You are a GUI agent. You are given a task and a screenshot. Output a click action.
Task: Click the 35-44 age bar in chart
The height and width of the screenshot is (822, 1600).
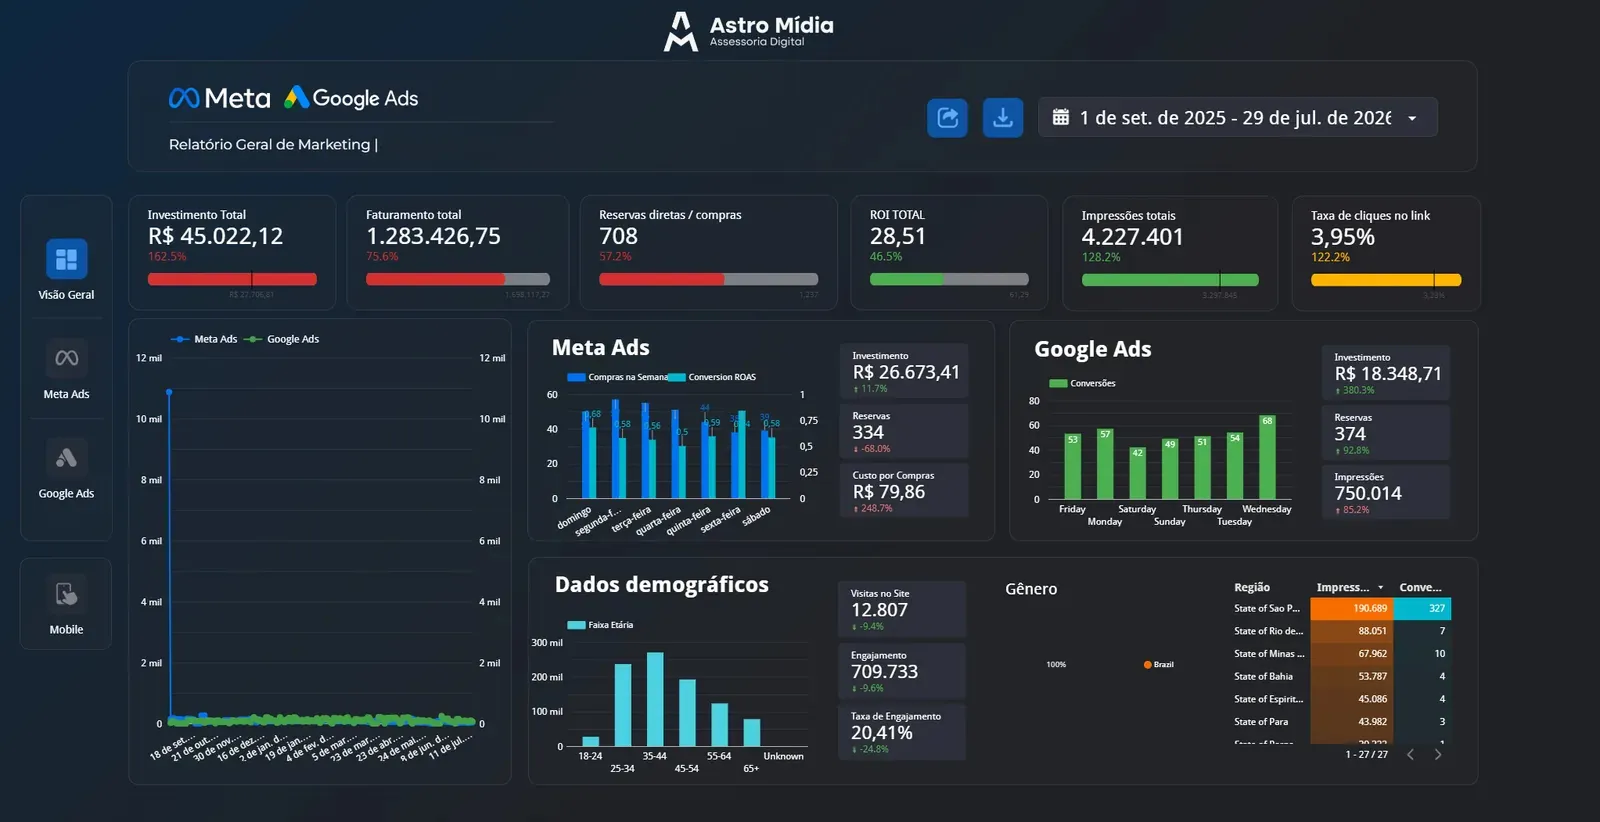[655, 699]
